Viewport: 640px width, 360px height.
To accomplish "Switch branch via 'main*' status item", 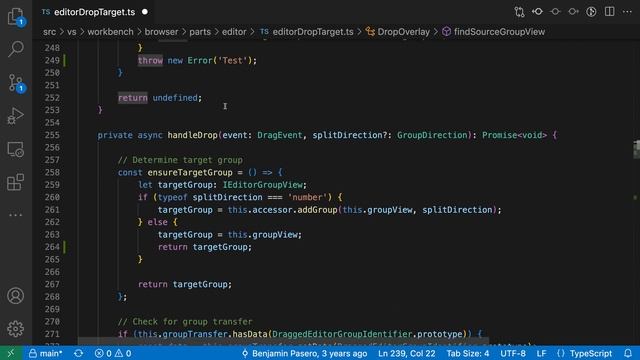I will tap(45, 353).
